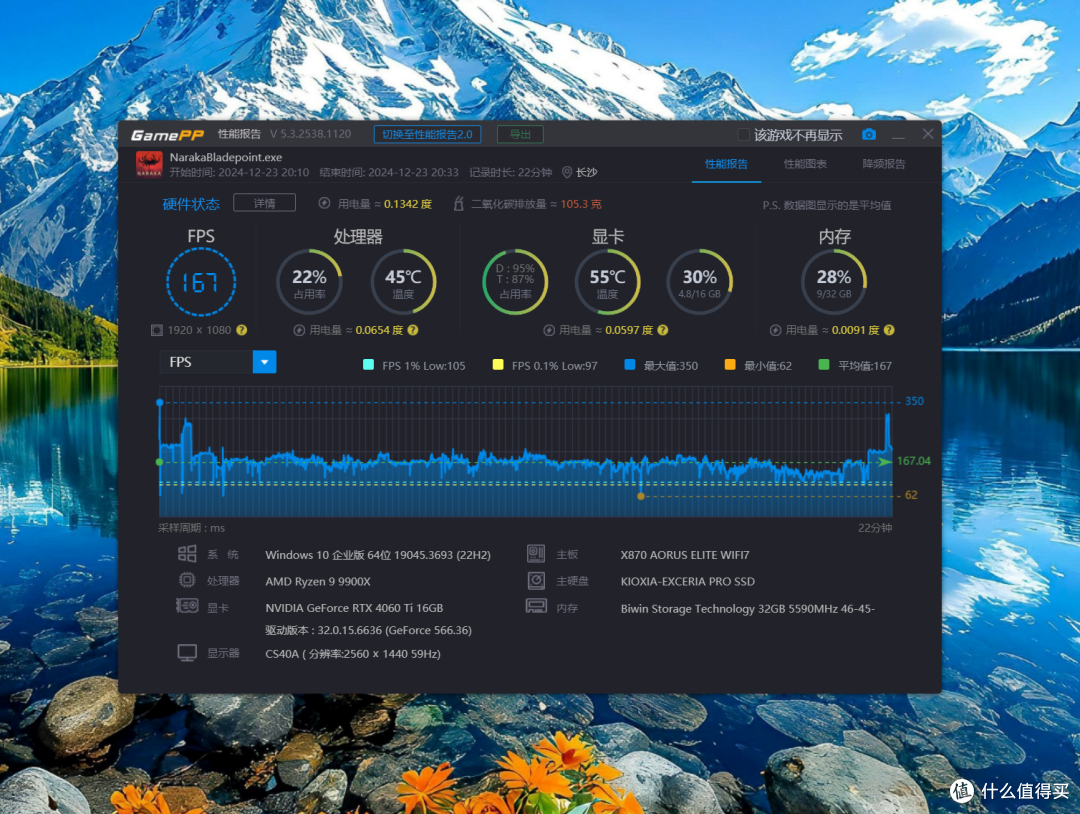The image size is (1080, 814).
Task: Click the 记录时长: 22分钟 text
Action: tap(510, 172)
